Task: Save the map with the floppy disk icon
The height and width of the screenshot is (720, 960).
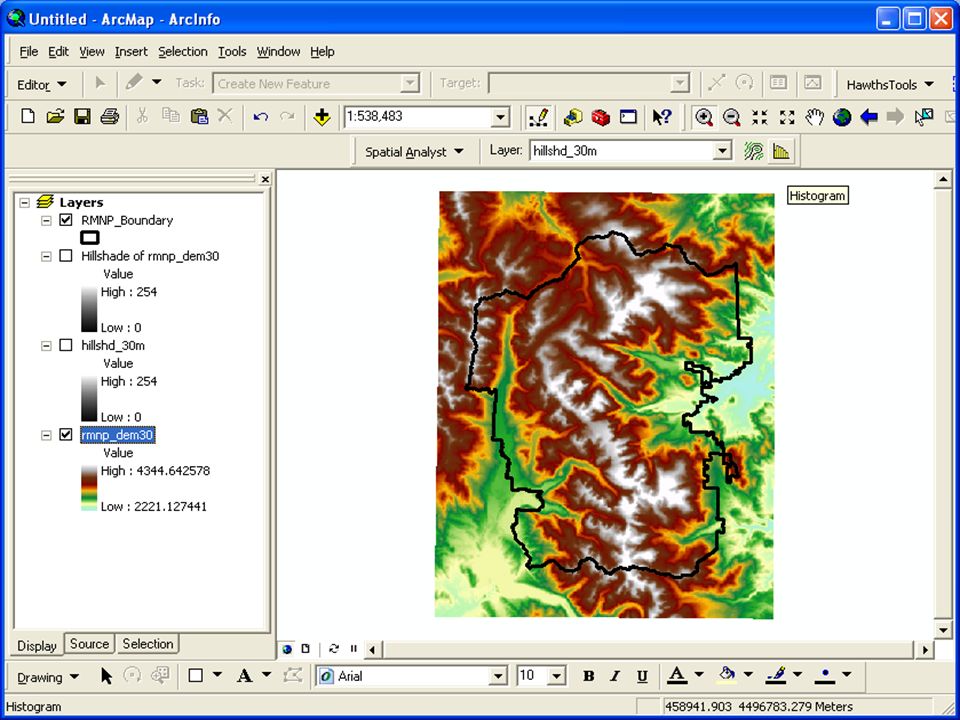Action: (82, 116)
